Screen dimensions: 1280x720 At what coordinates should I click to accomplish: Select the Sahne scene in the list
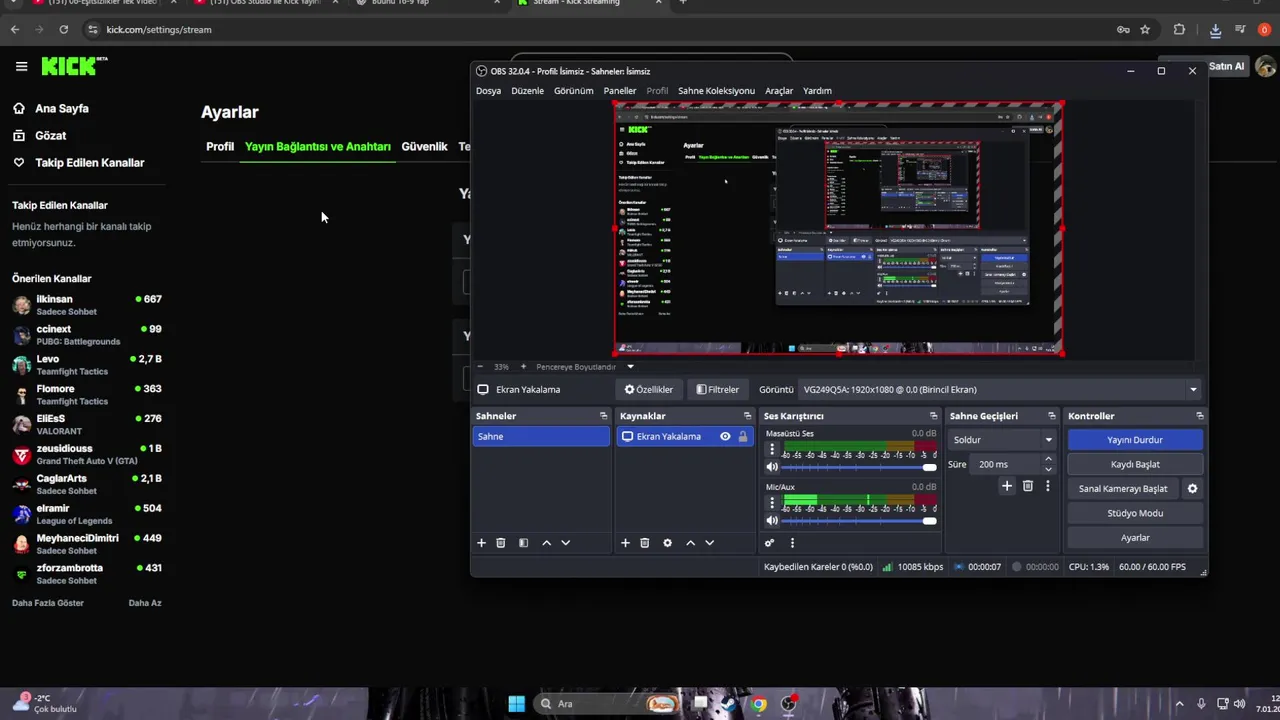click(x=541, y=437)
